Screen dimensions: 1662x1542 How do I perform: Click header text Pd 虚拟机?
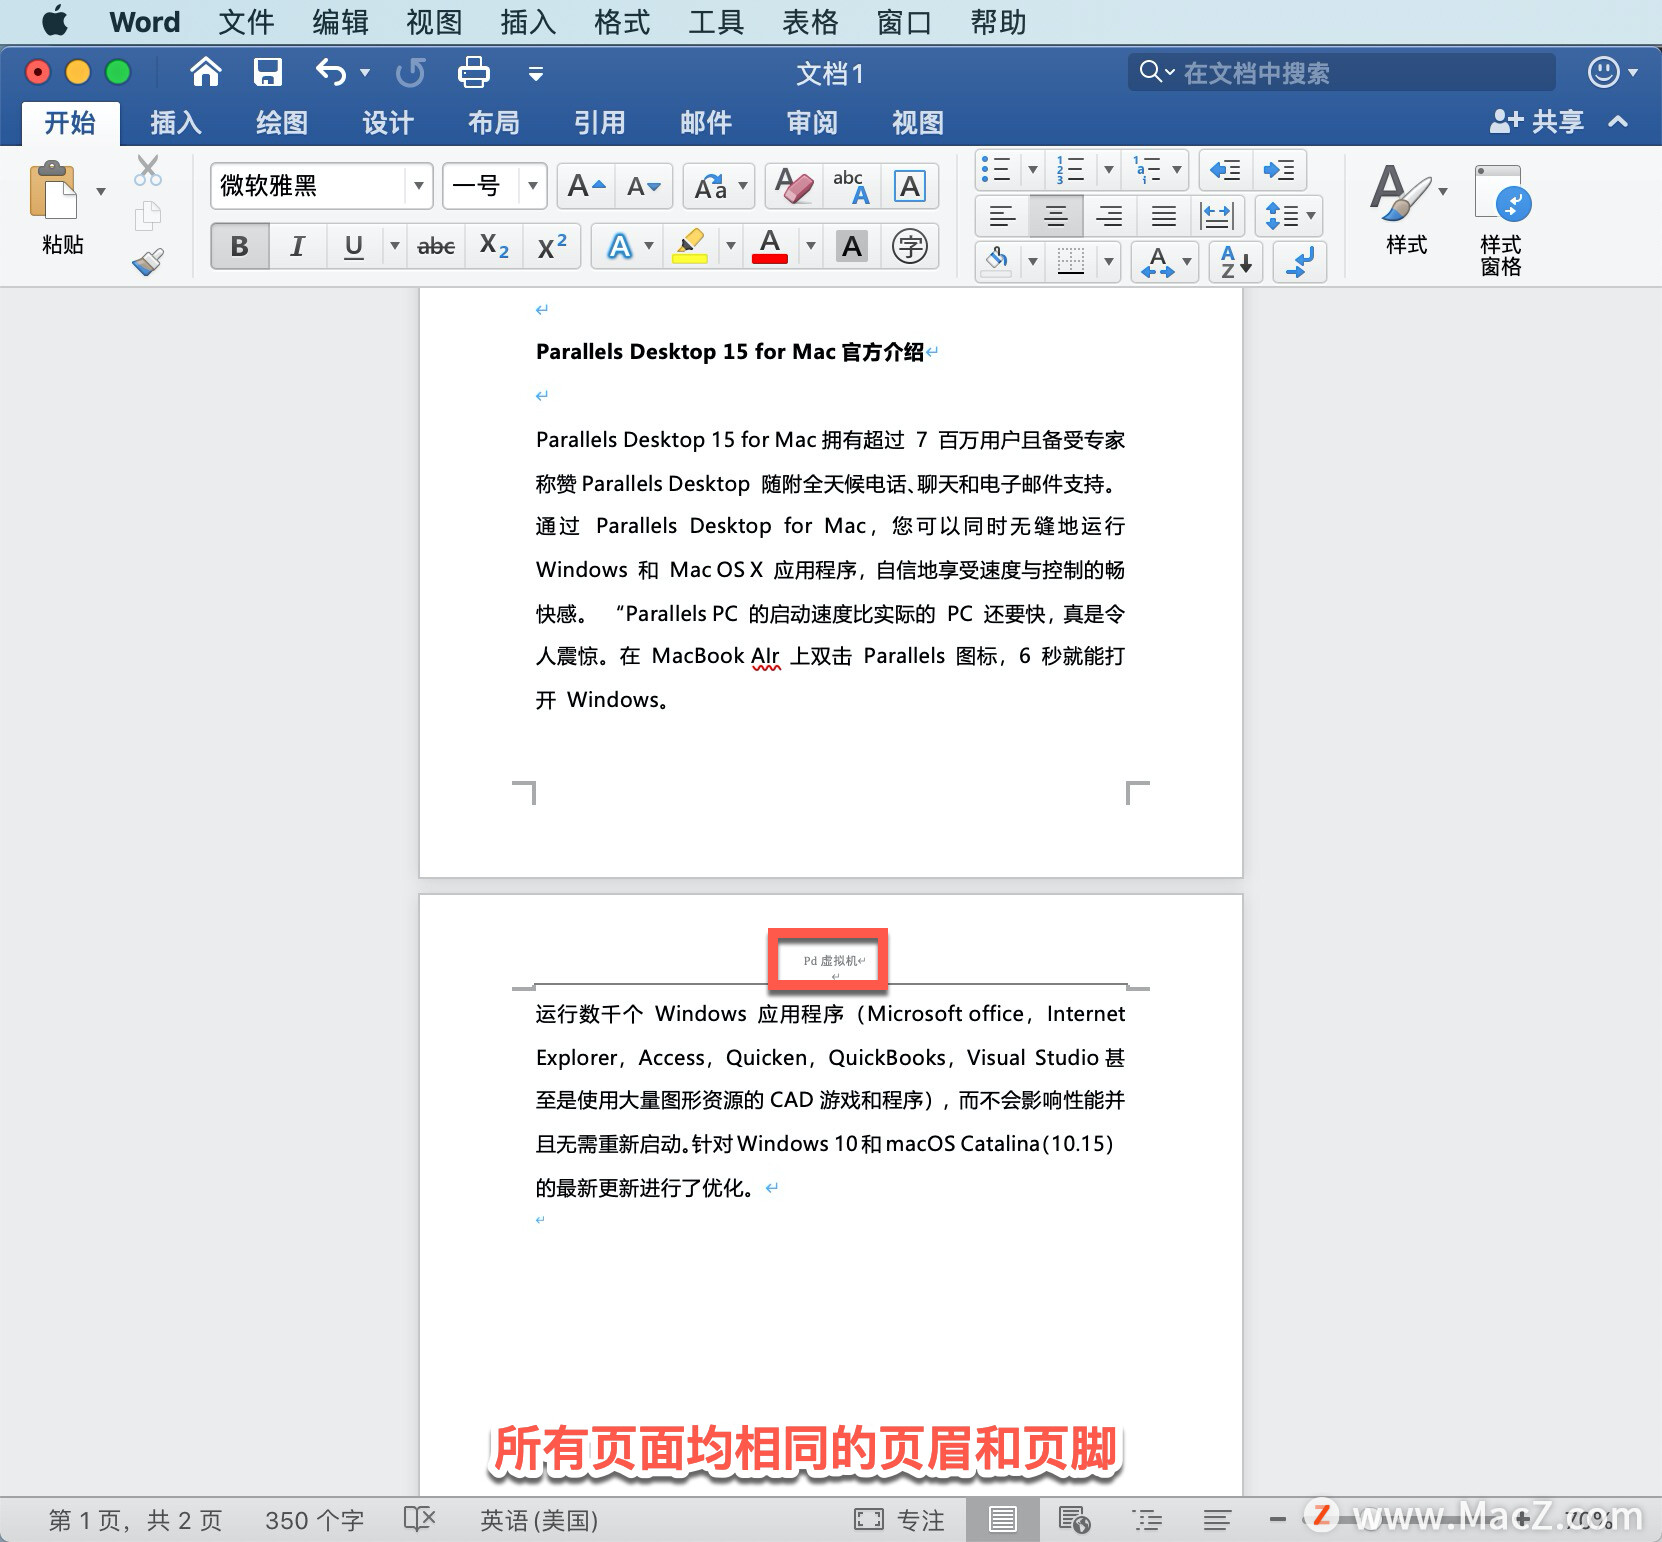tap(830, 961)
